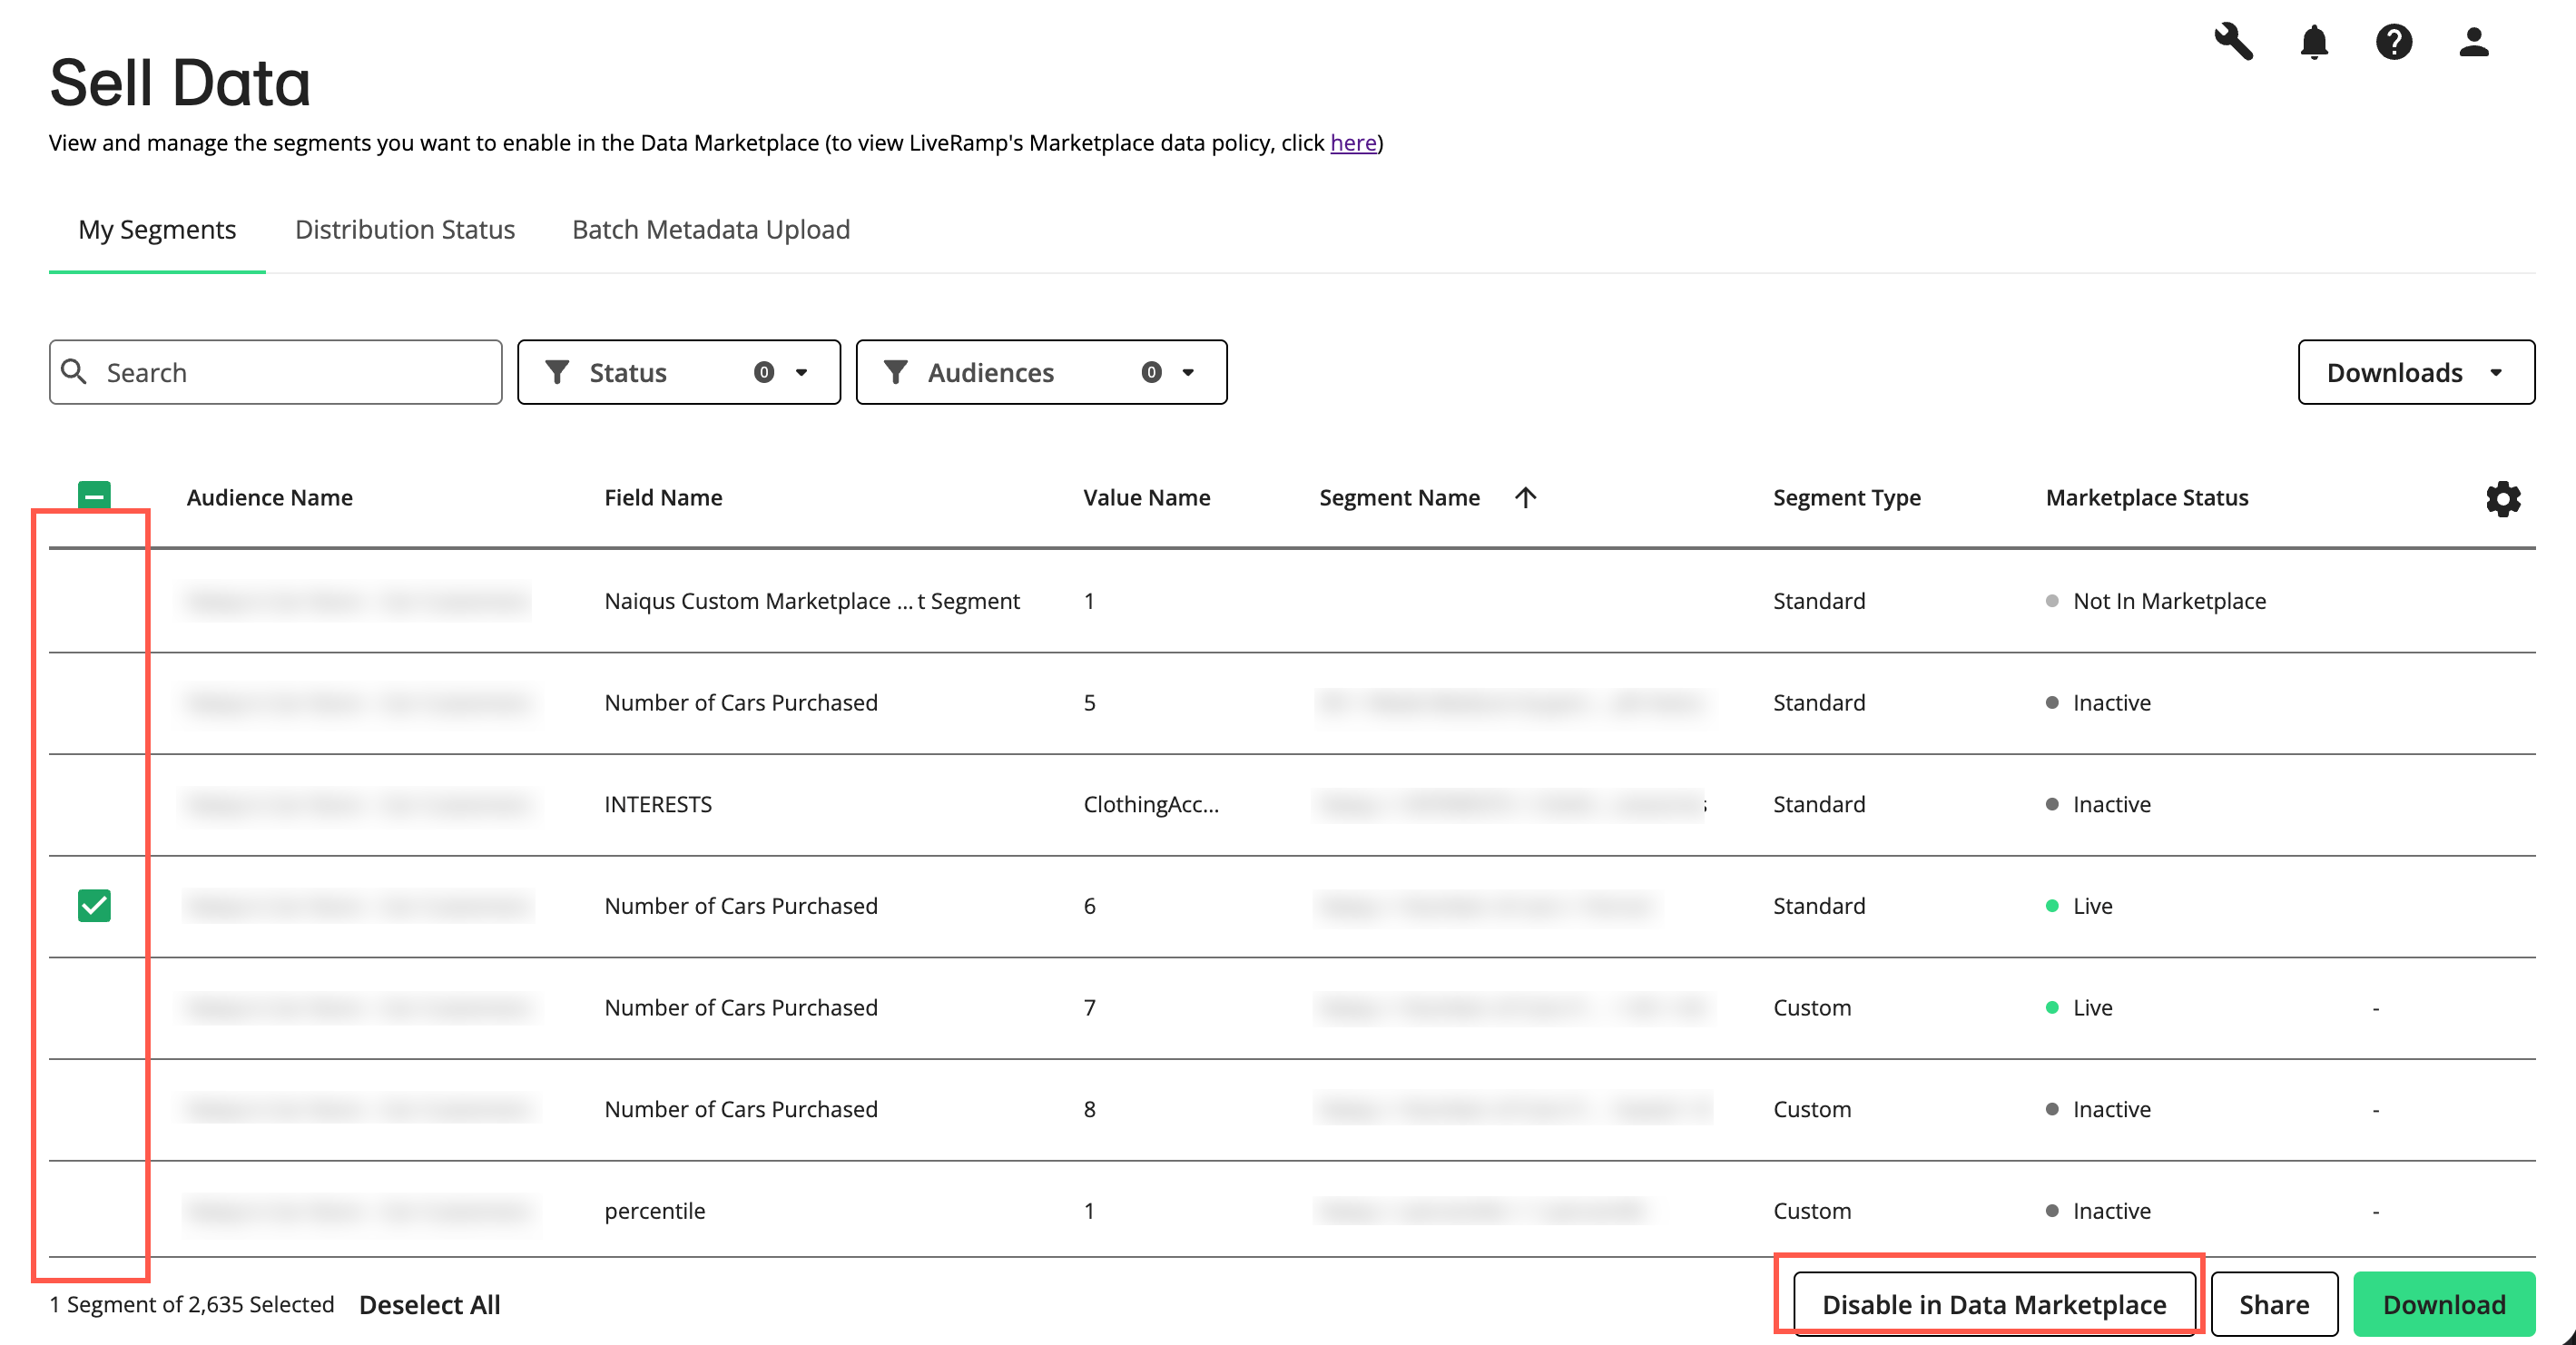Image resolution: width=2576 pixels, height=1345 pixels.
Task: Click Number of Cars Purchased with value 8
Action: (x=741, y=1109)
